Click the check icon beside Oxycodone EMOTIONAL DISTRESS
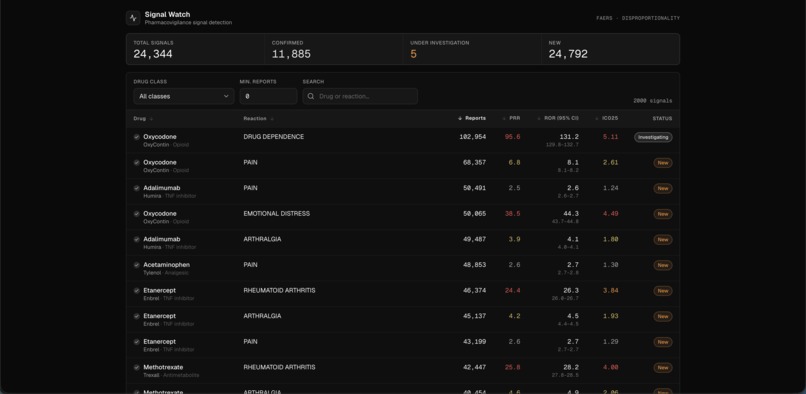The image size is (806, 394). (x=137, y=213)
